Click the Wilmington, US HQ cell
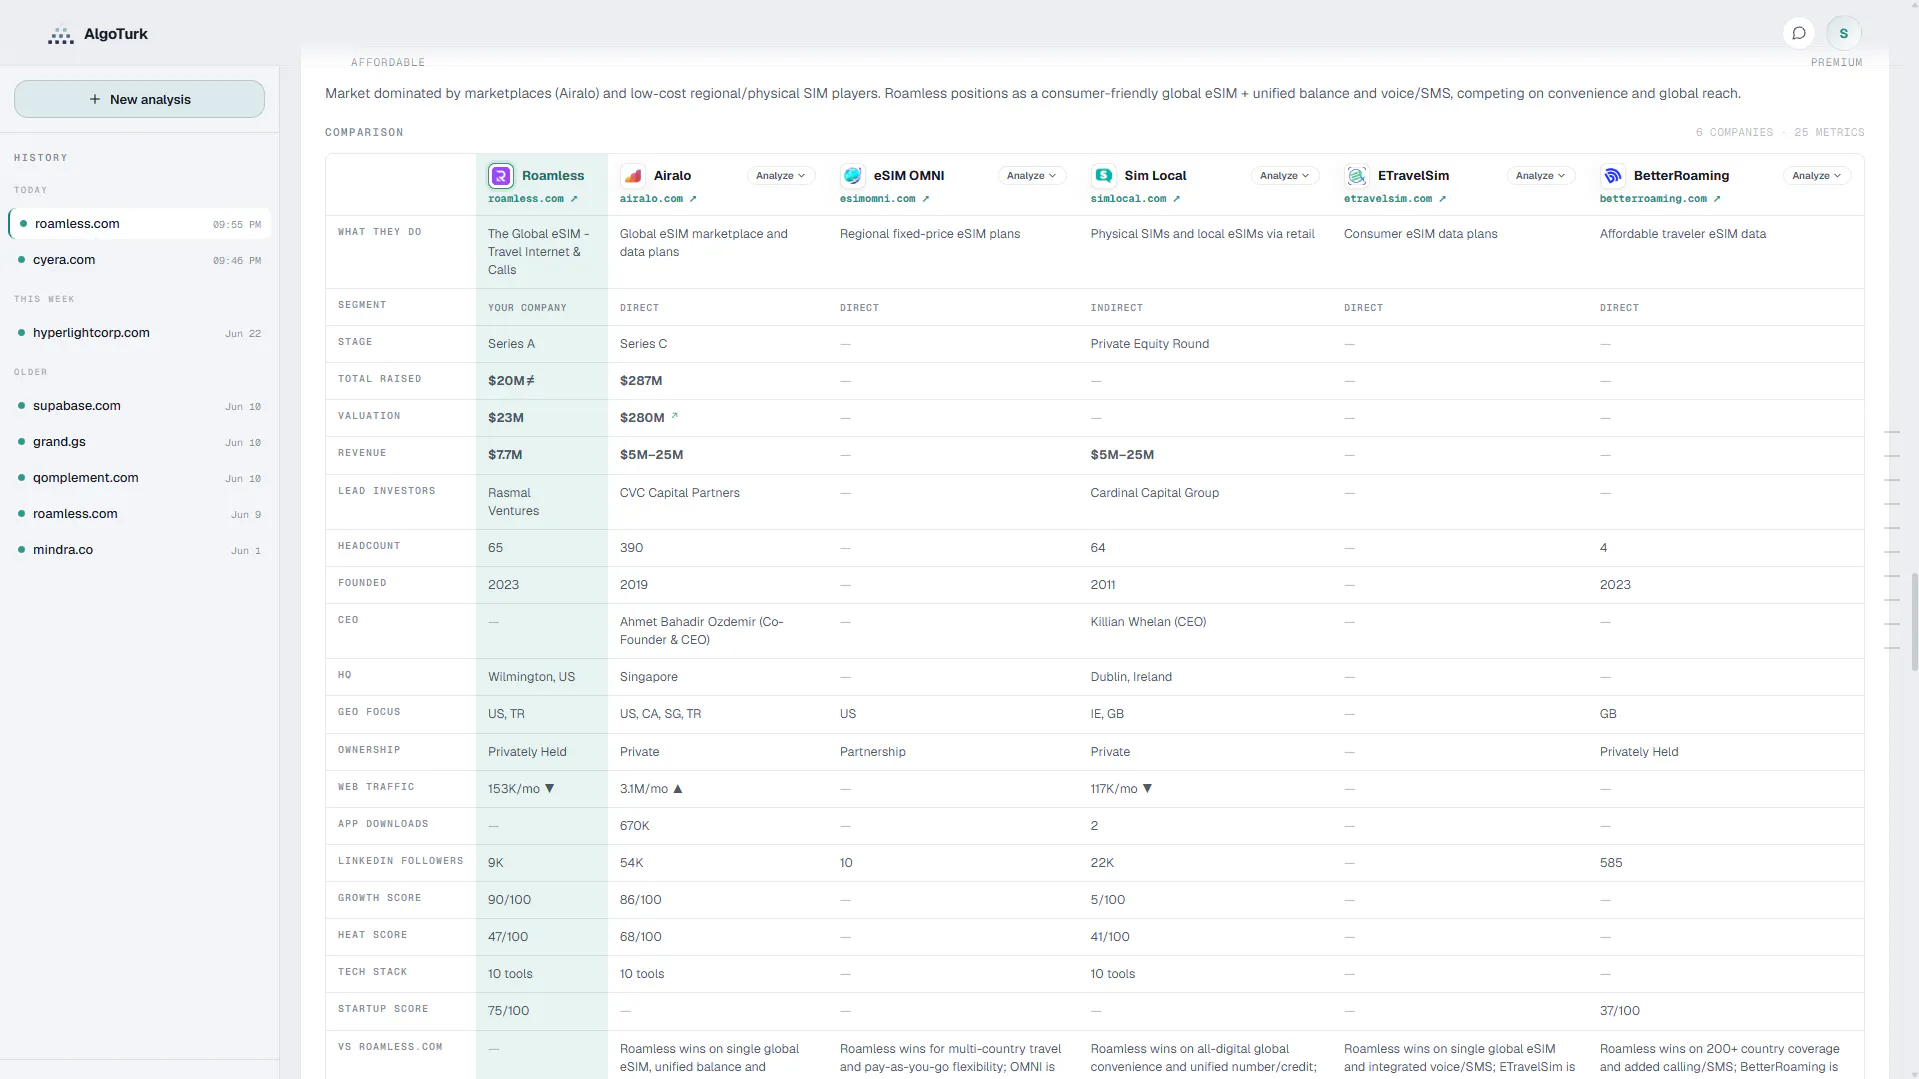1919x1079 pixels. coord(531,677)
